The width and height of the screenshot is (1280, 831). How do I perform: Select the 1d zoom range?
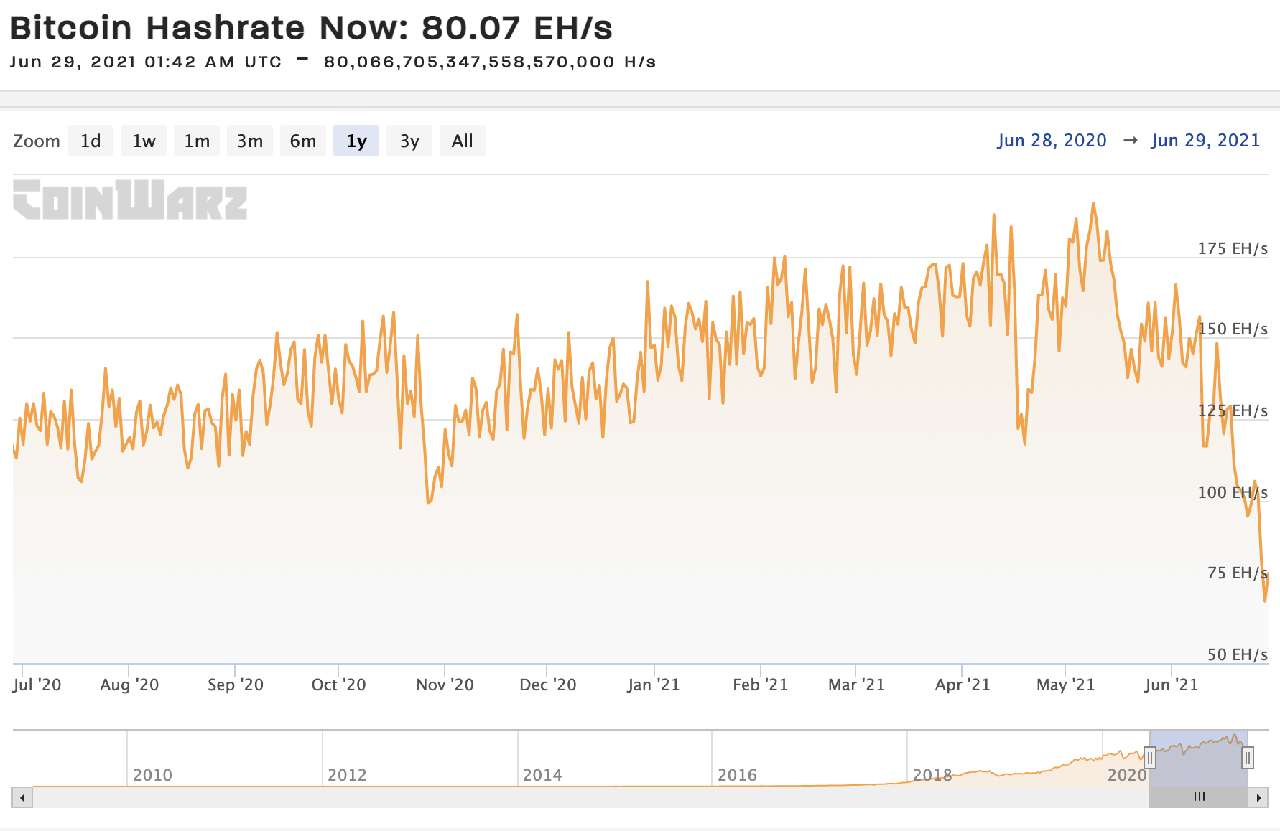pos(91,141)
